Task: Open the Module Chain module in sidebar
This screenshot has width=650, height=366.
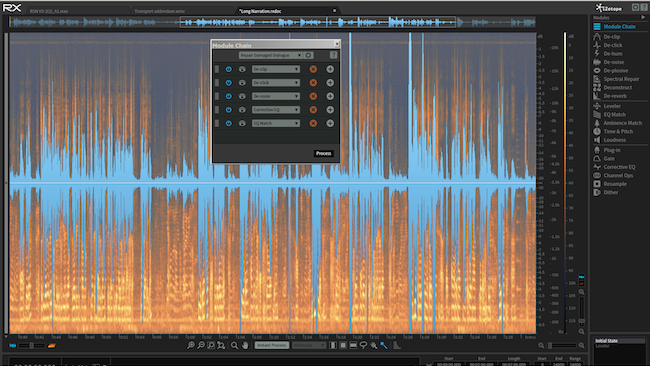Action: (614, 27)
